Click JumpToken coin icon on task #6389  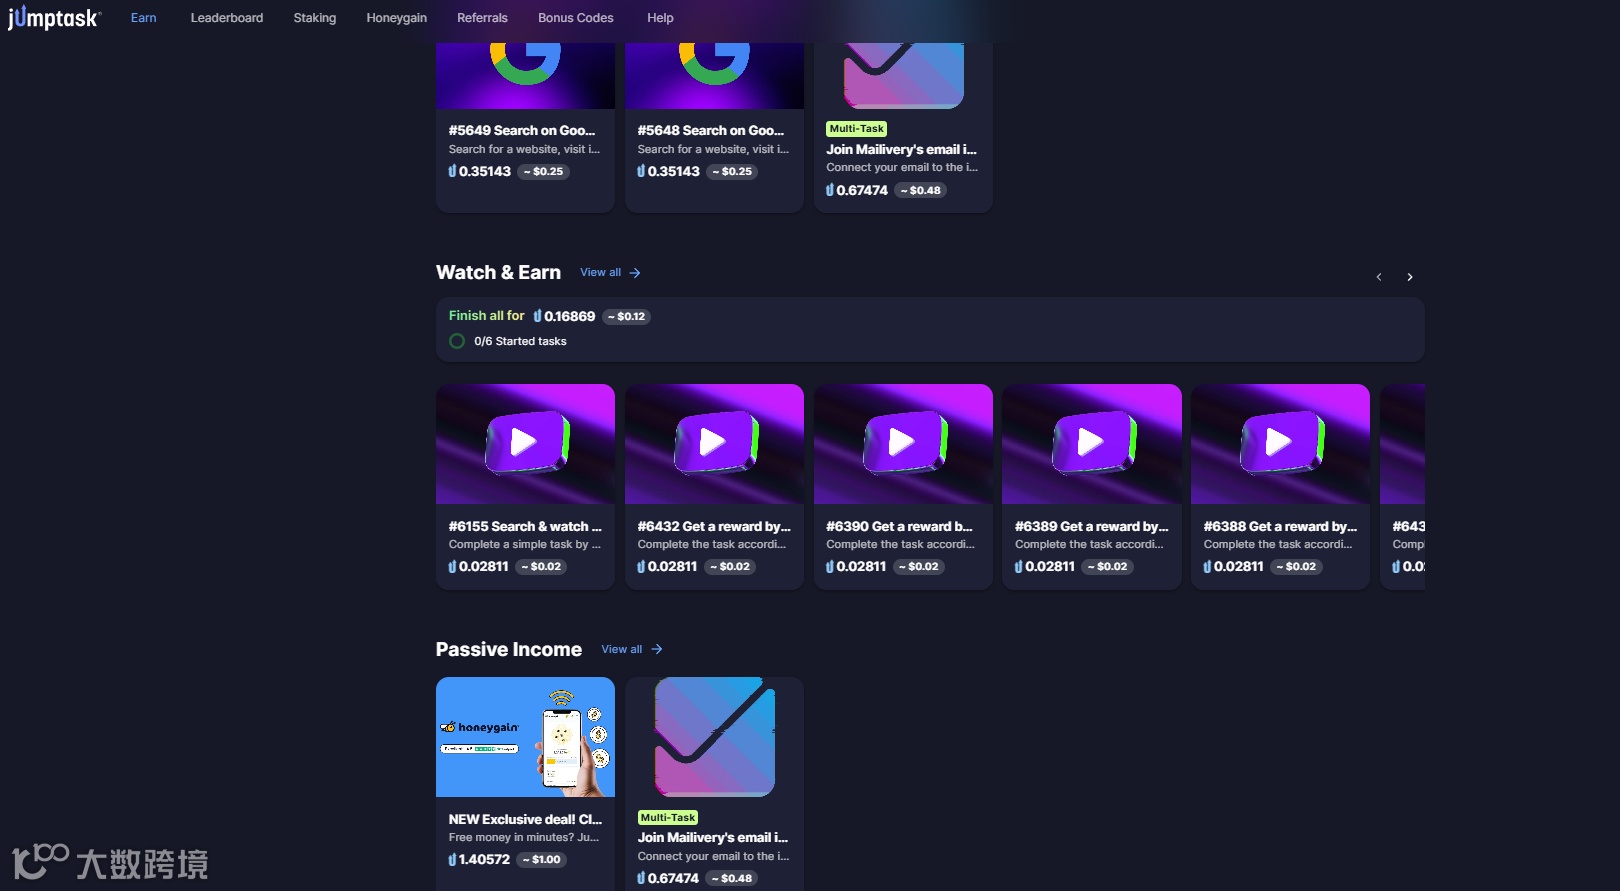pyautogui.click(x=1019, y=566)
